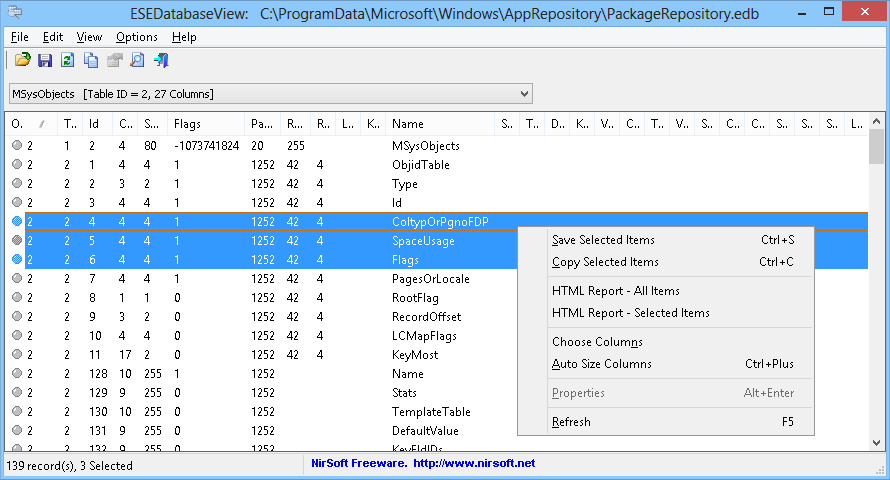Choose Copy Selected Items from context menu
The width and height of the screenshot is (890, 480).
tap(666, 262)
